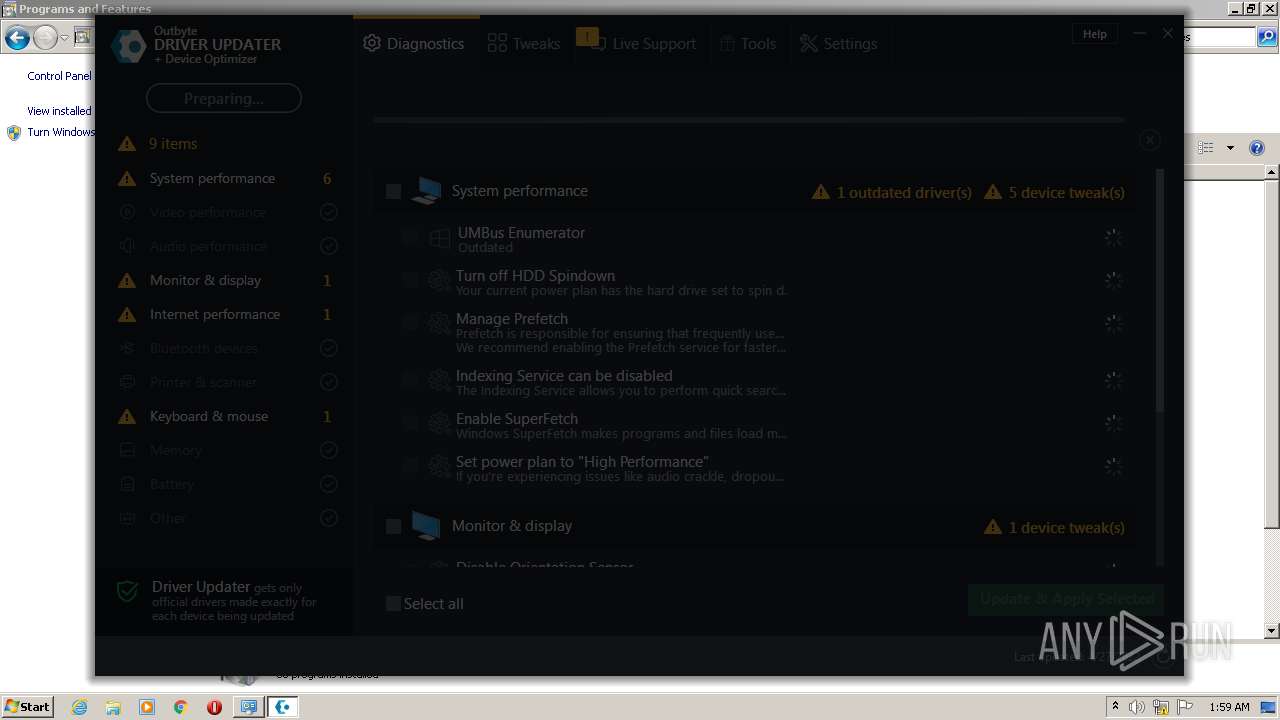Screen dimensions: 1280x720
Task: Click the checkmark next to Bluetooth devices
Action: point(328,348)
